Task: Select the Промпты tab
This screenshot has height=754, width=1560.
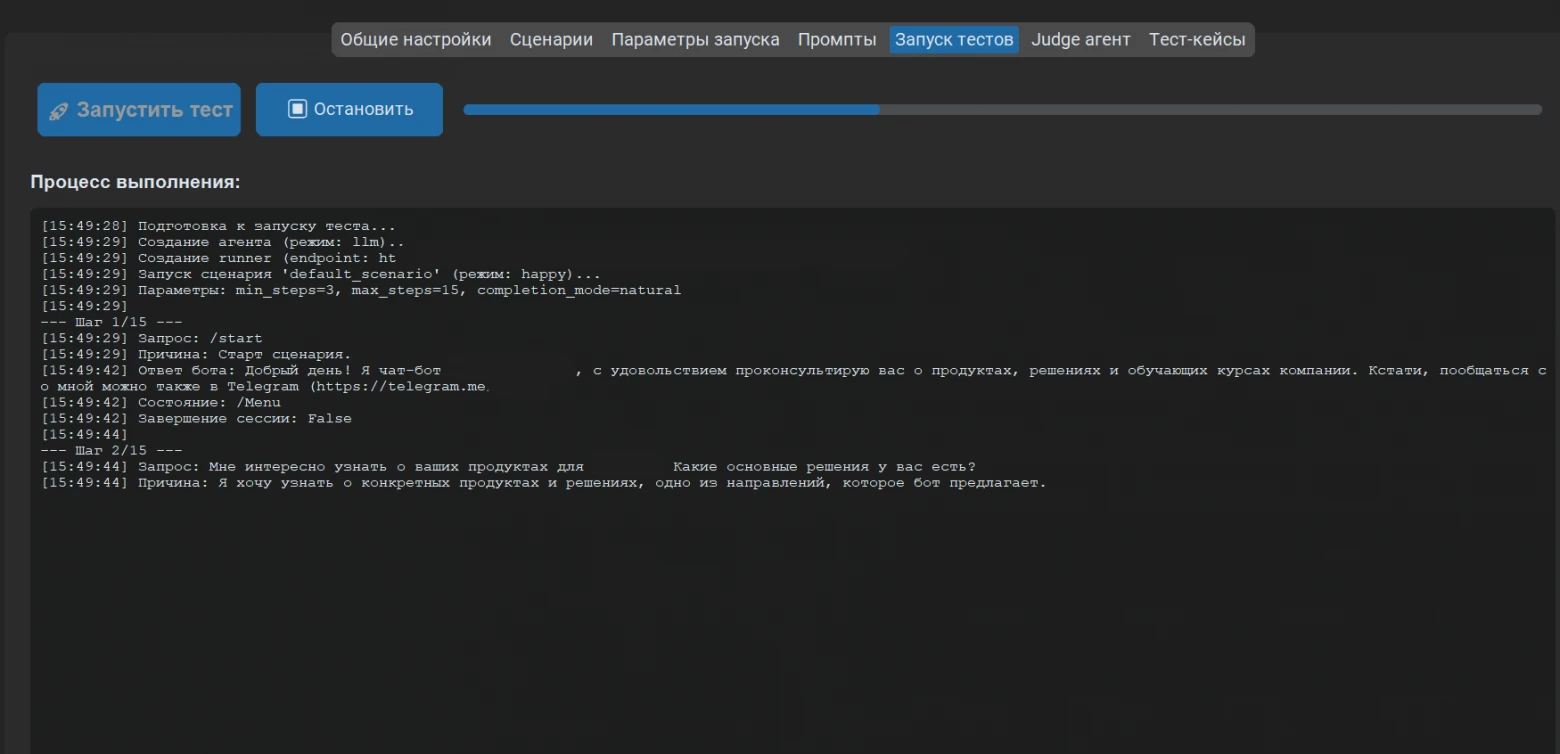Action: coord(837,40)
